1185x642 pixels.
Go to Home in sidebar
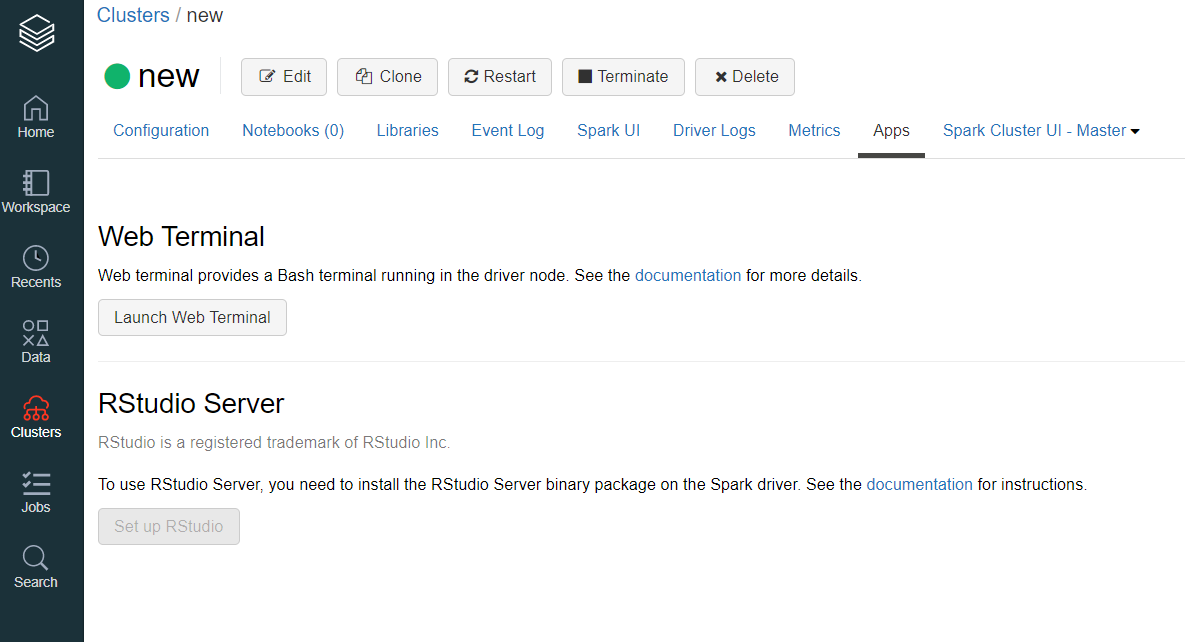tap(36, 117)
